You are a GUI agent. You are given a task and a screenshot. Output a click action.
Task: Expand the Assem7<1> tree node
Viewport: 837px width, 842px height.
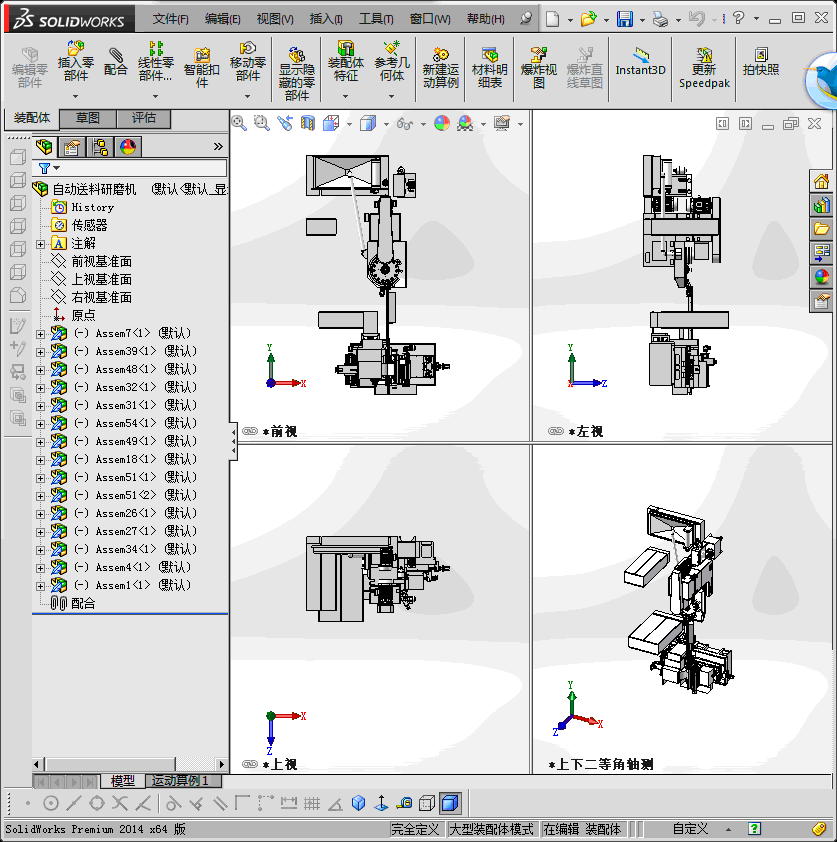point(40,334)
